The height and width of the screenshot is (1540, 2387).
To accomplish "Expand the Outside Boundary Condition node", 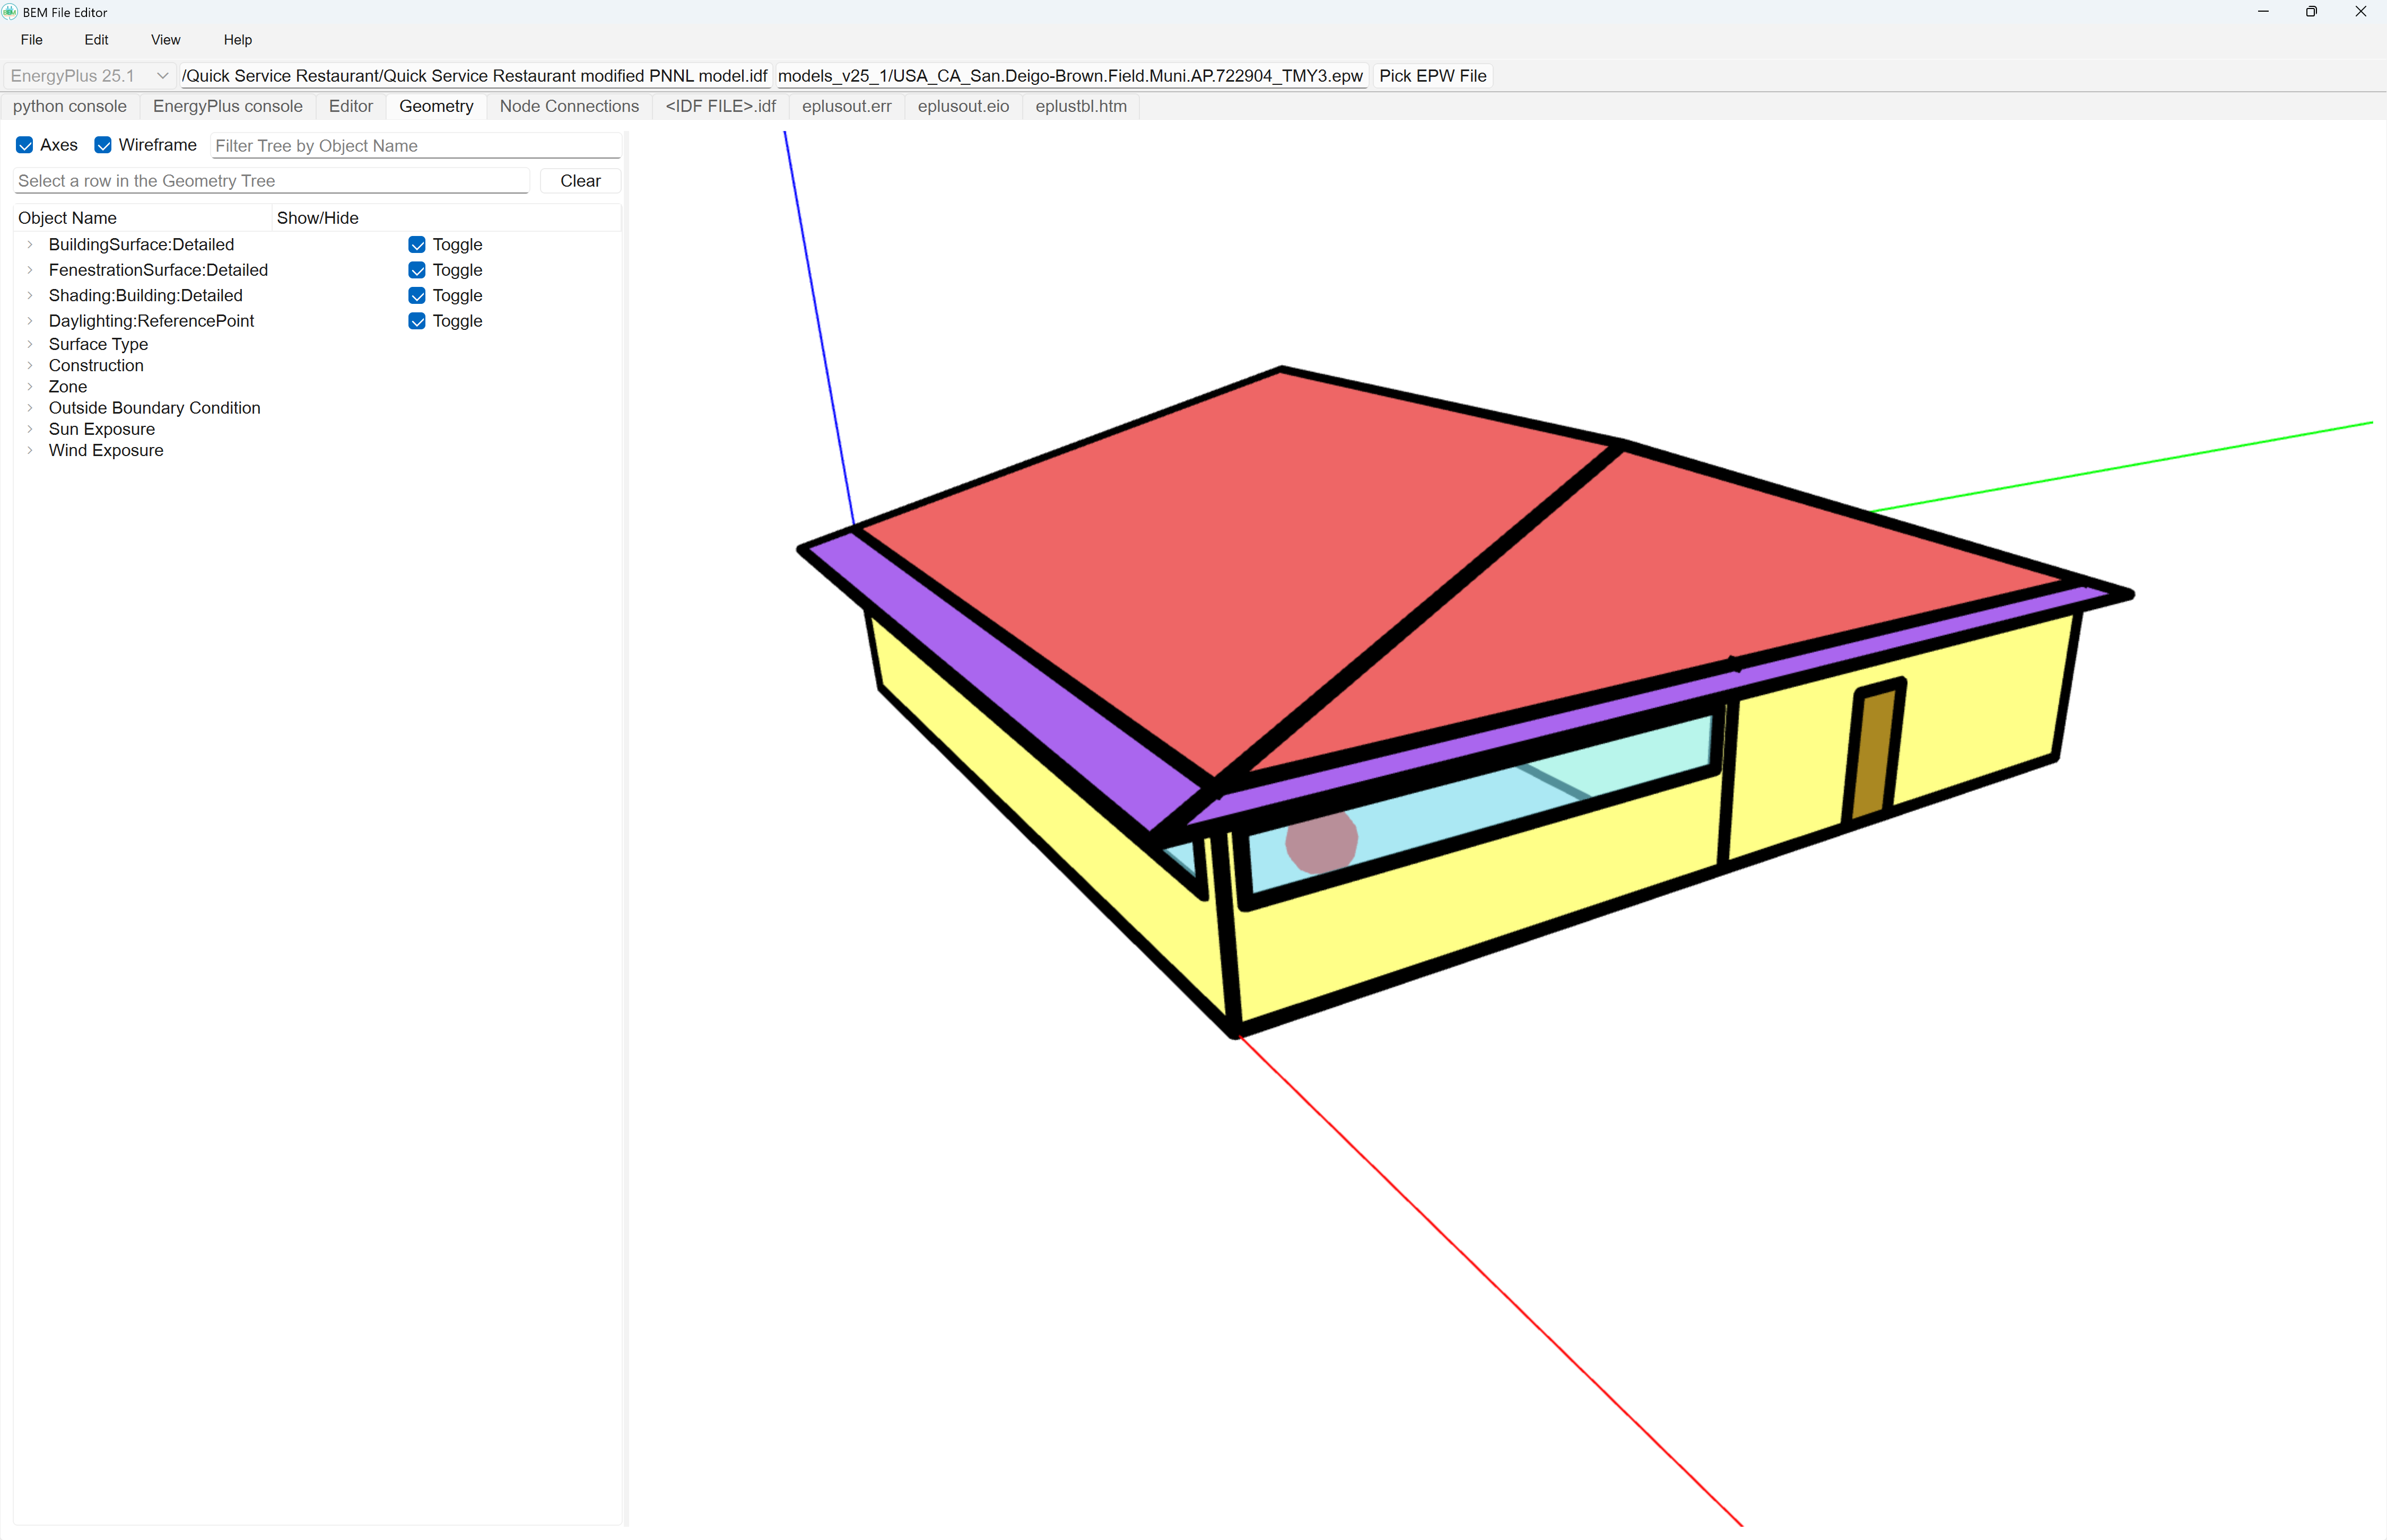I will (30, 408).
